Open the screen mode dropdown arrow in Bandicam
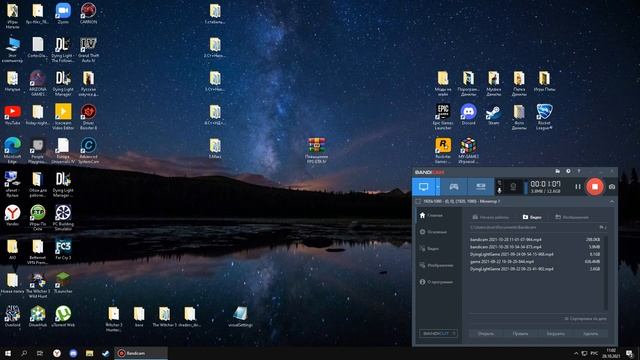This screenshot has height=360, width=640. [438, 187]
